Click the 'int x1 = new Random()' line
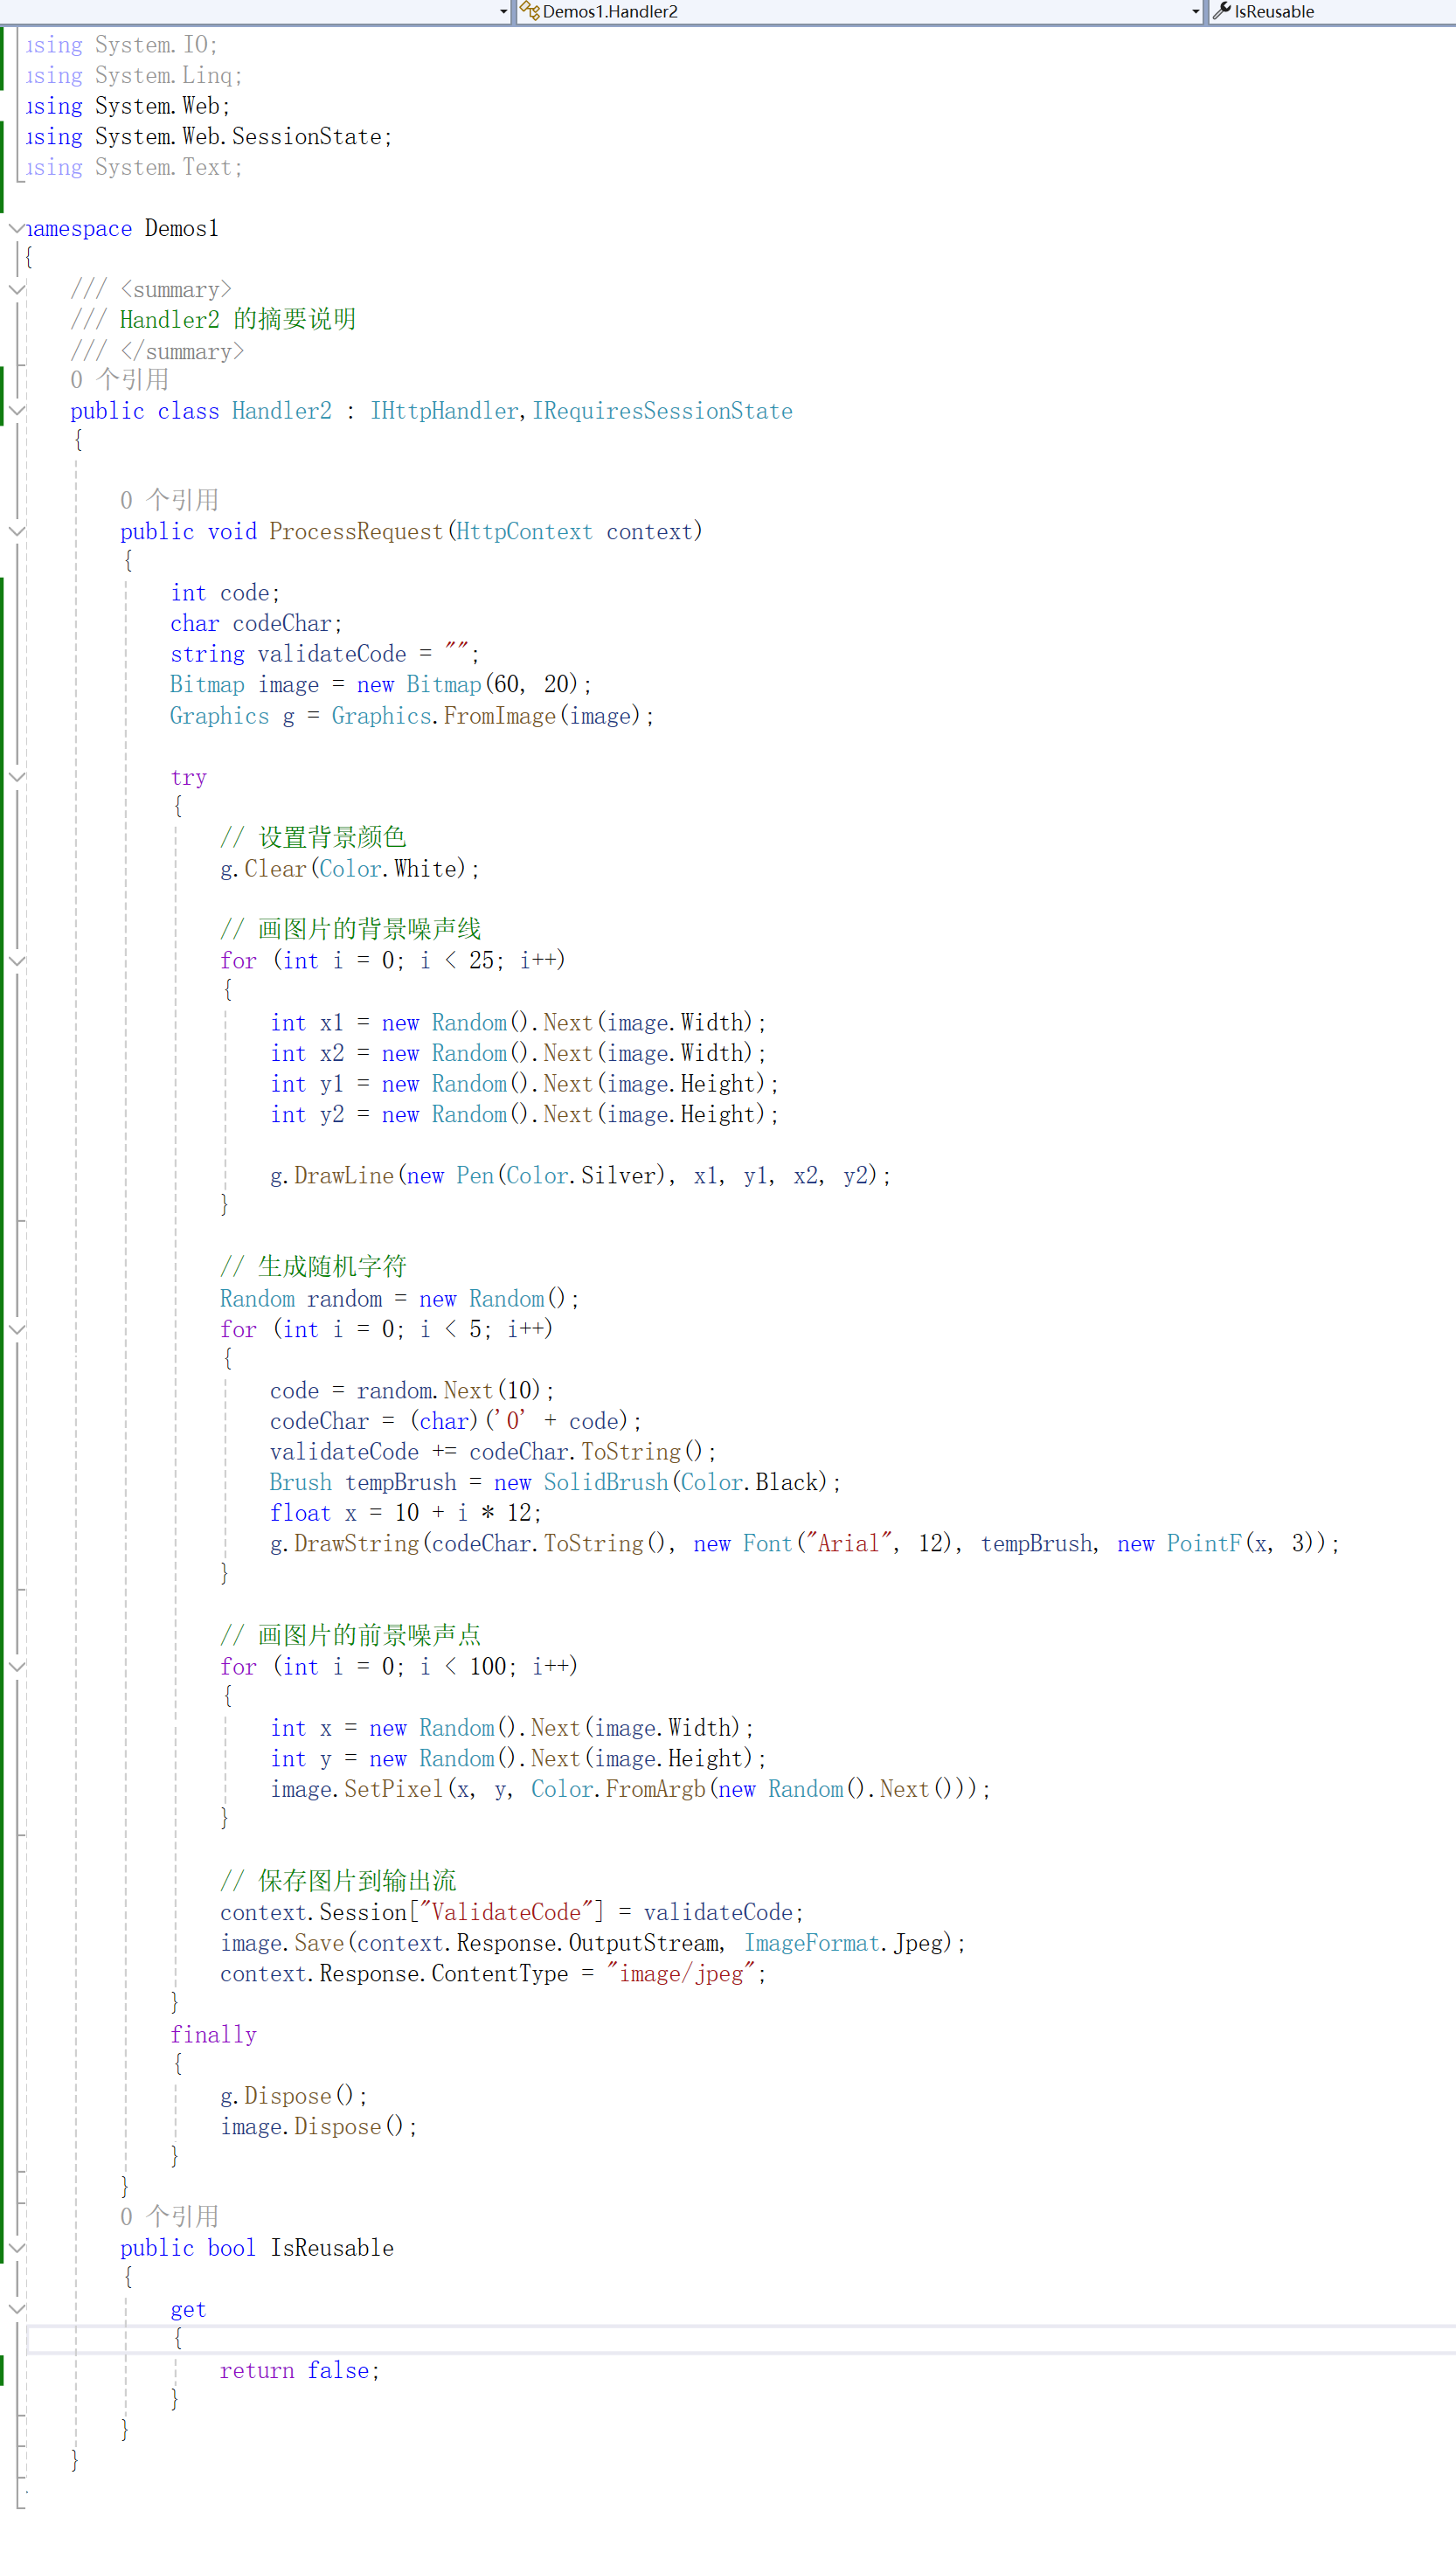1456x2552 pixels. [x=518, y=1023]
